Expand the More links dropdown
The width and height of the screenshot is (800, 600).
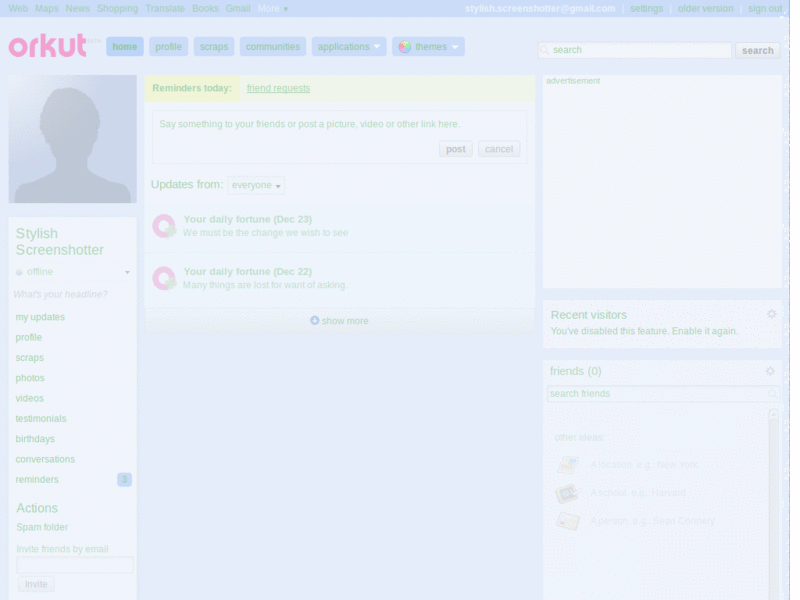[272, 9]
